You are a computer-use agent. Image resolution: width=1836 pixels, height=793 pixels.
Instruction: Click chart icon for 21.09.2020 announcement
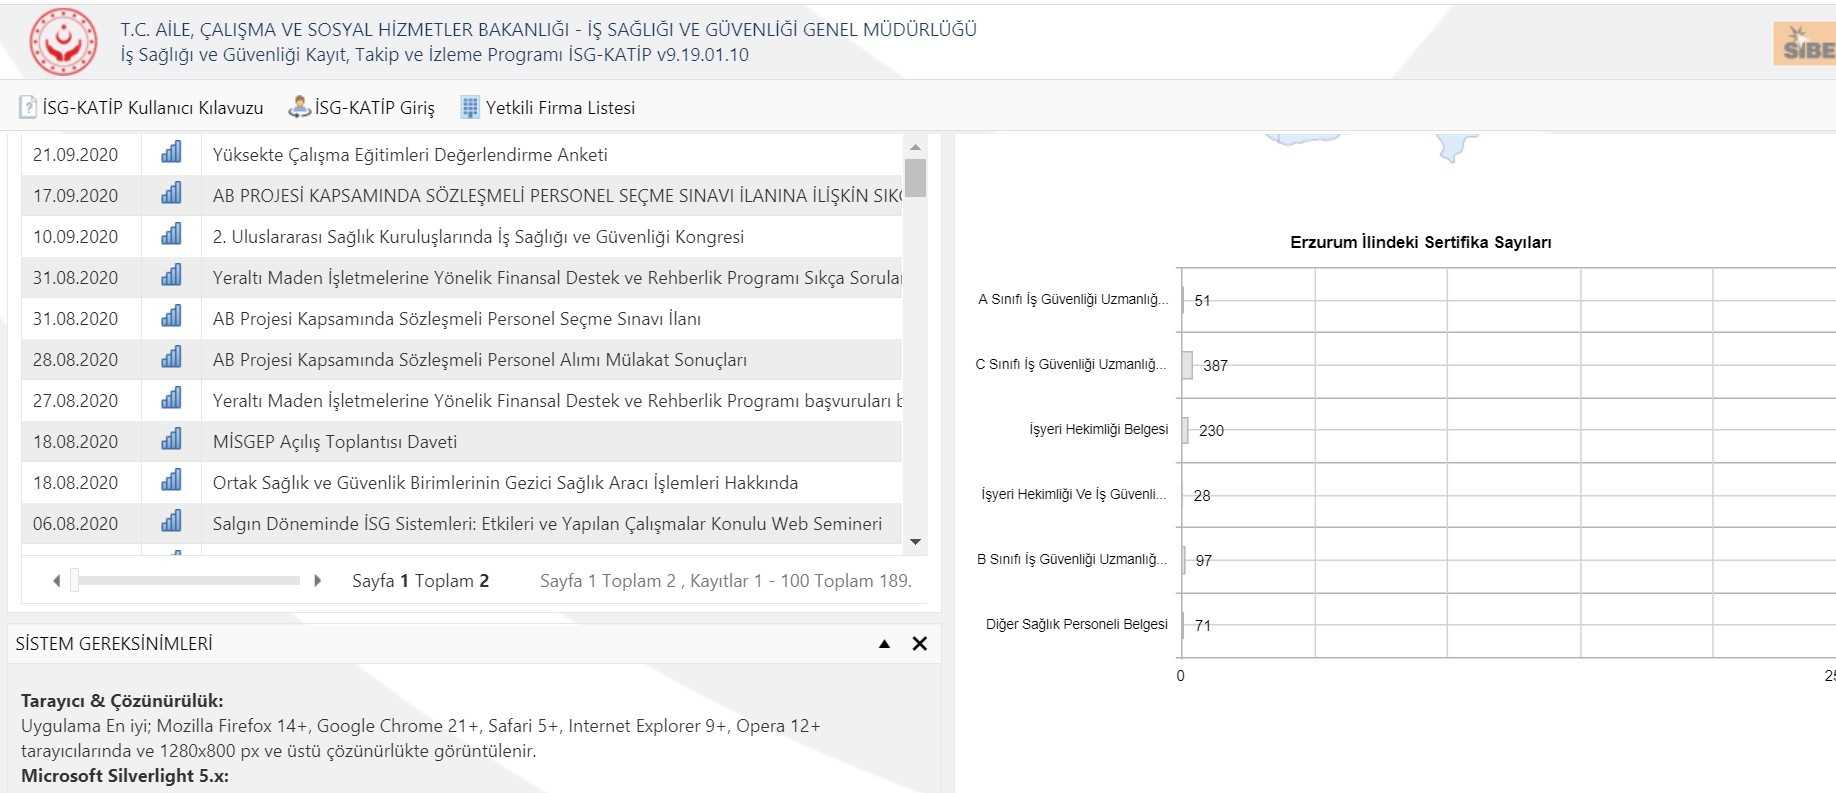172,153
